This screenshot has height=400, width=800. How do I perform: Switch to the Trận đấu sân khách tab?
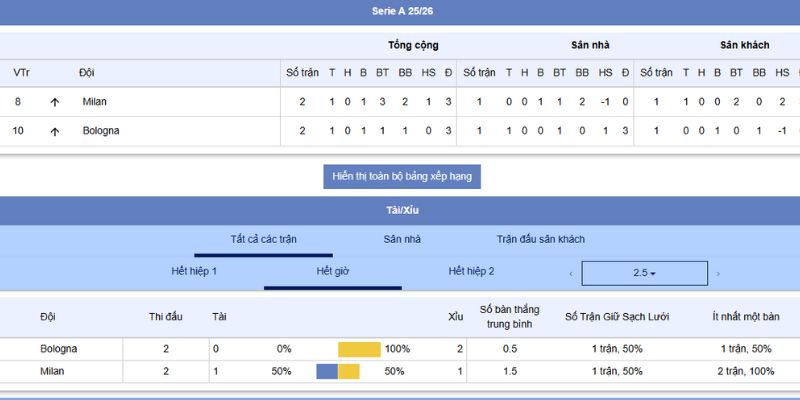coord(540,240)
